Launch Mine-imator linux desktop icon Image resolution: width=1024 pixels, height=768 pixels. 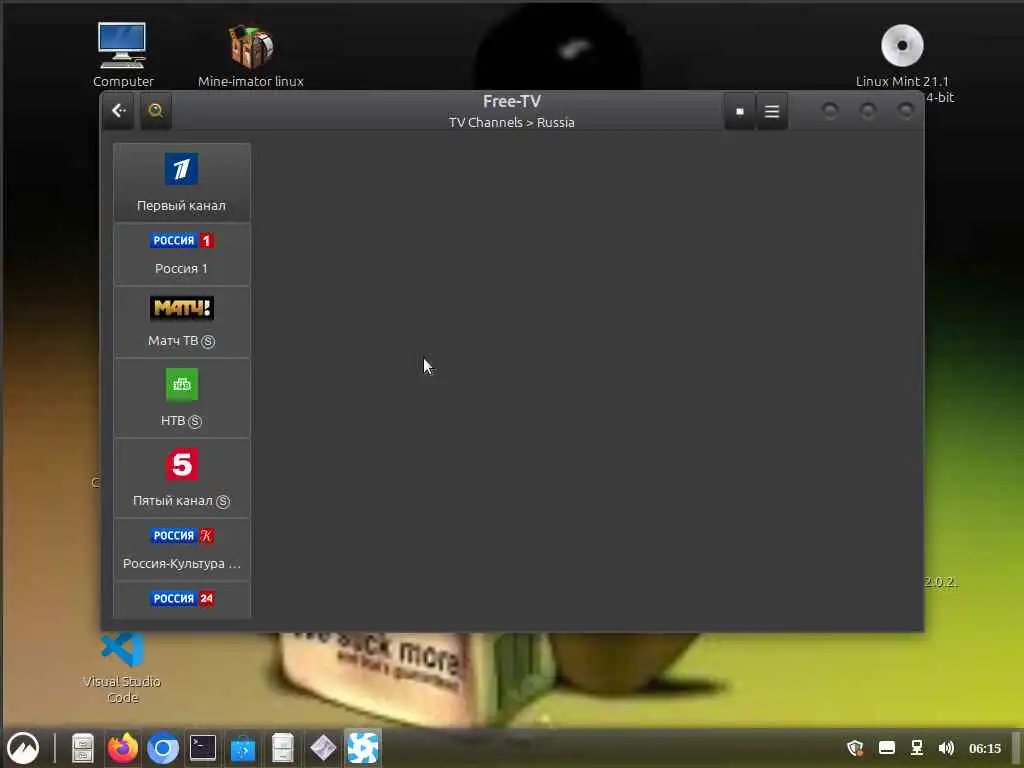point(251,55)
